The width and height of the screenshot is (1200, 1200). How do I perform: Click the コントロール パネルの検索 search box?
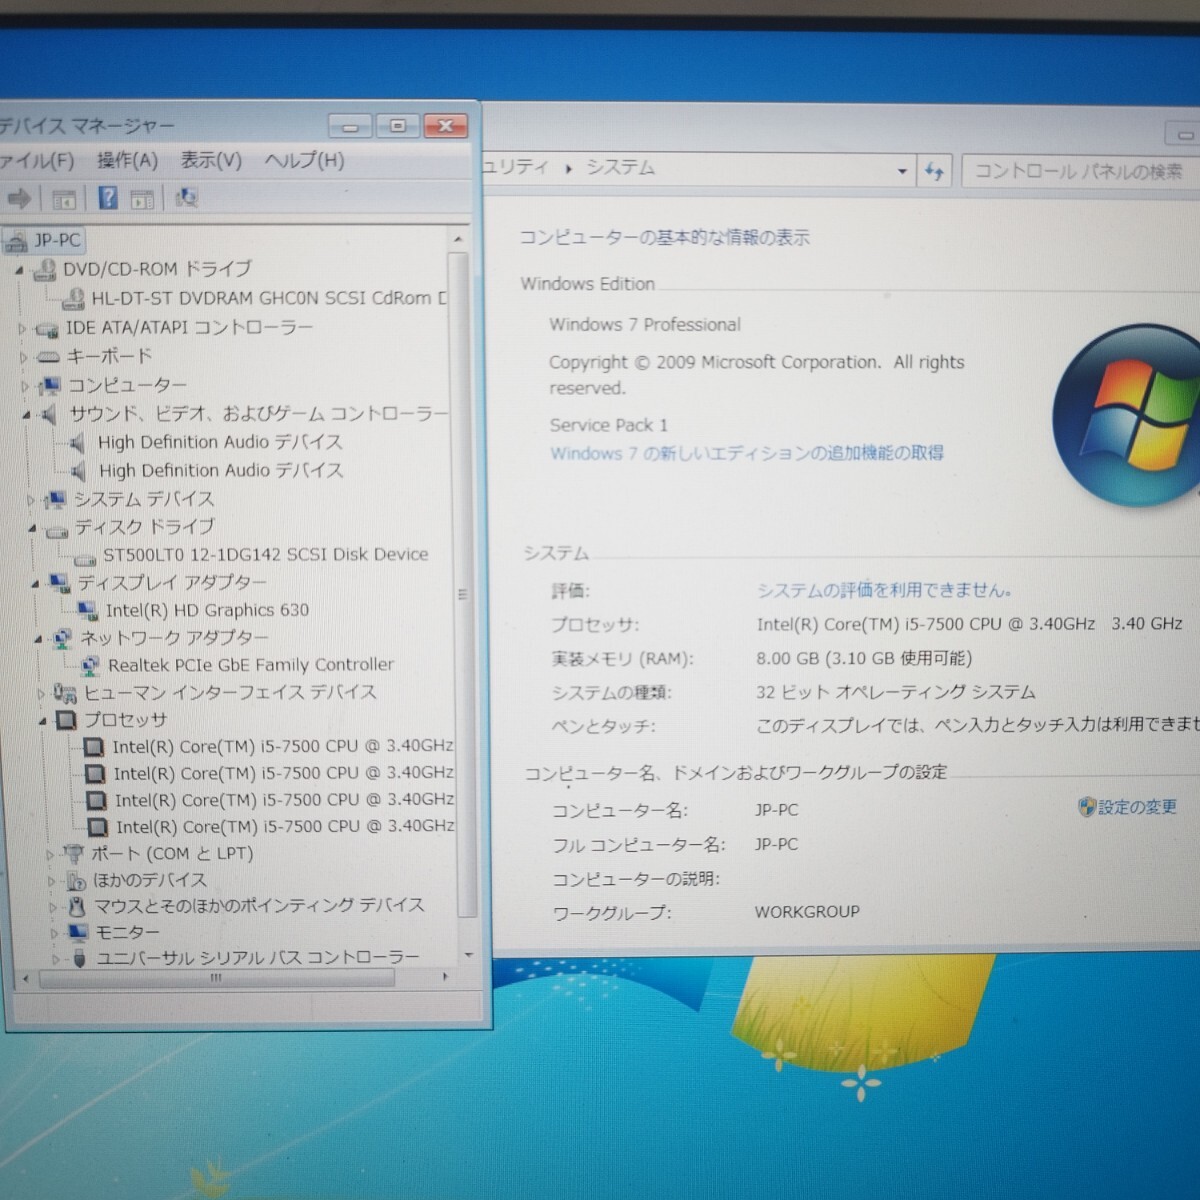tap(1080, 171)
